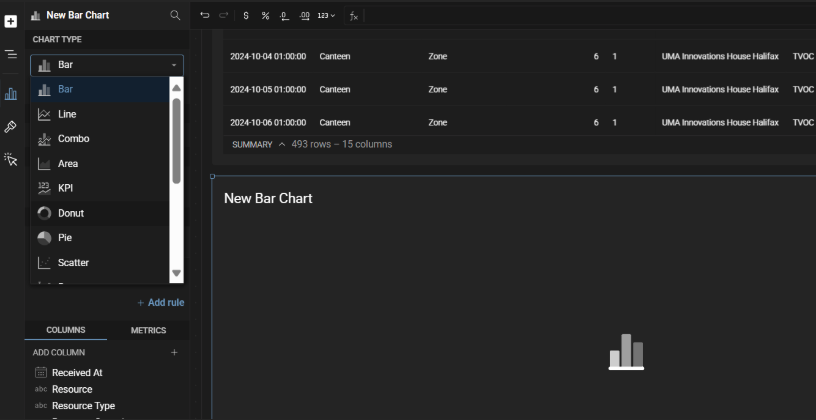Increase decimal places
Viewport: 816px width, 420px height.
304,16
